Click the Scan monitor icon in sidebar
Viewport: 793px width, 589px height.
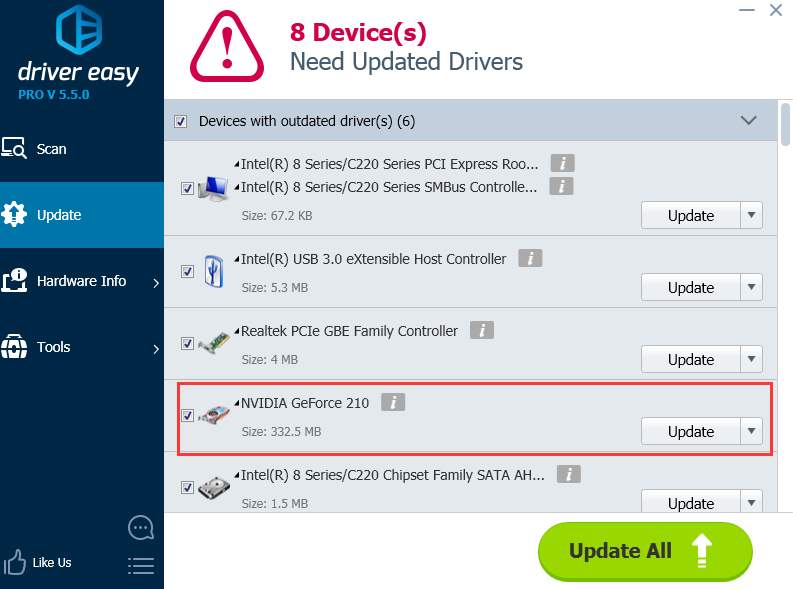click(x=14, y=148)
